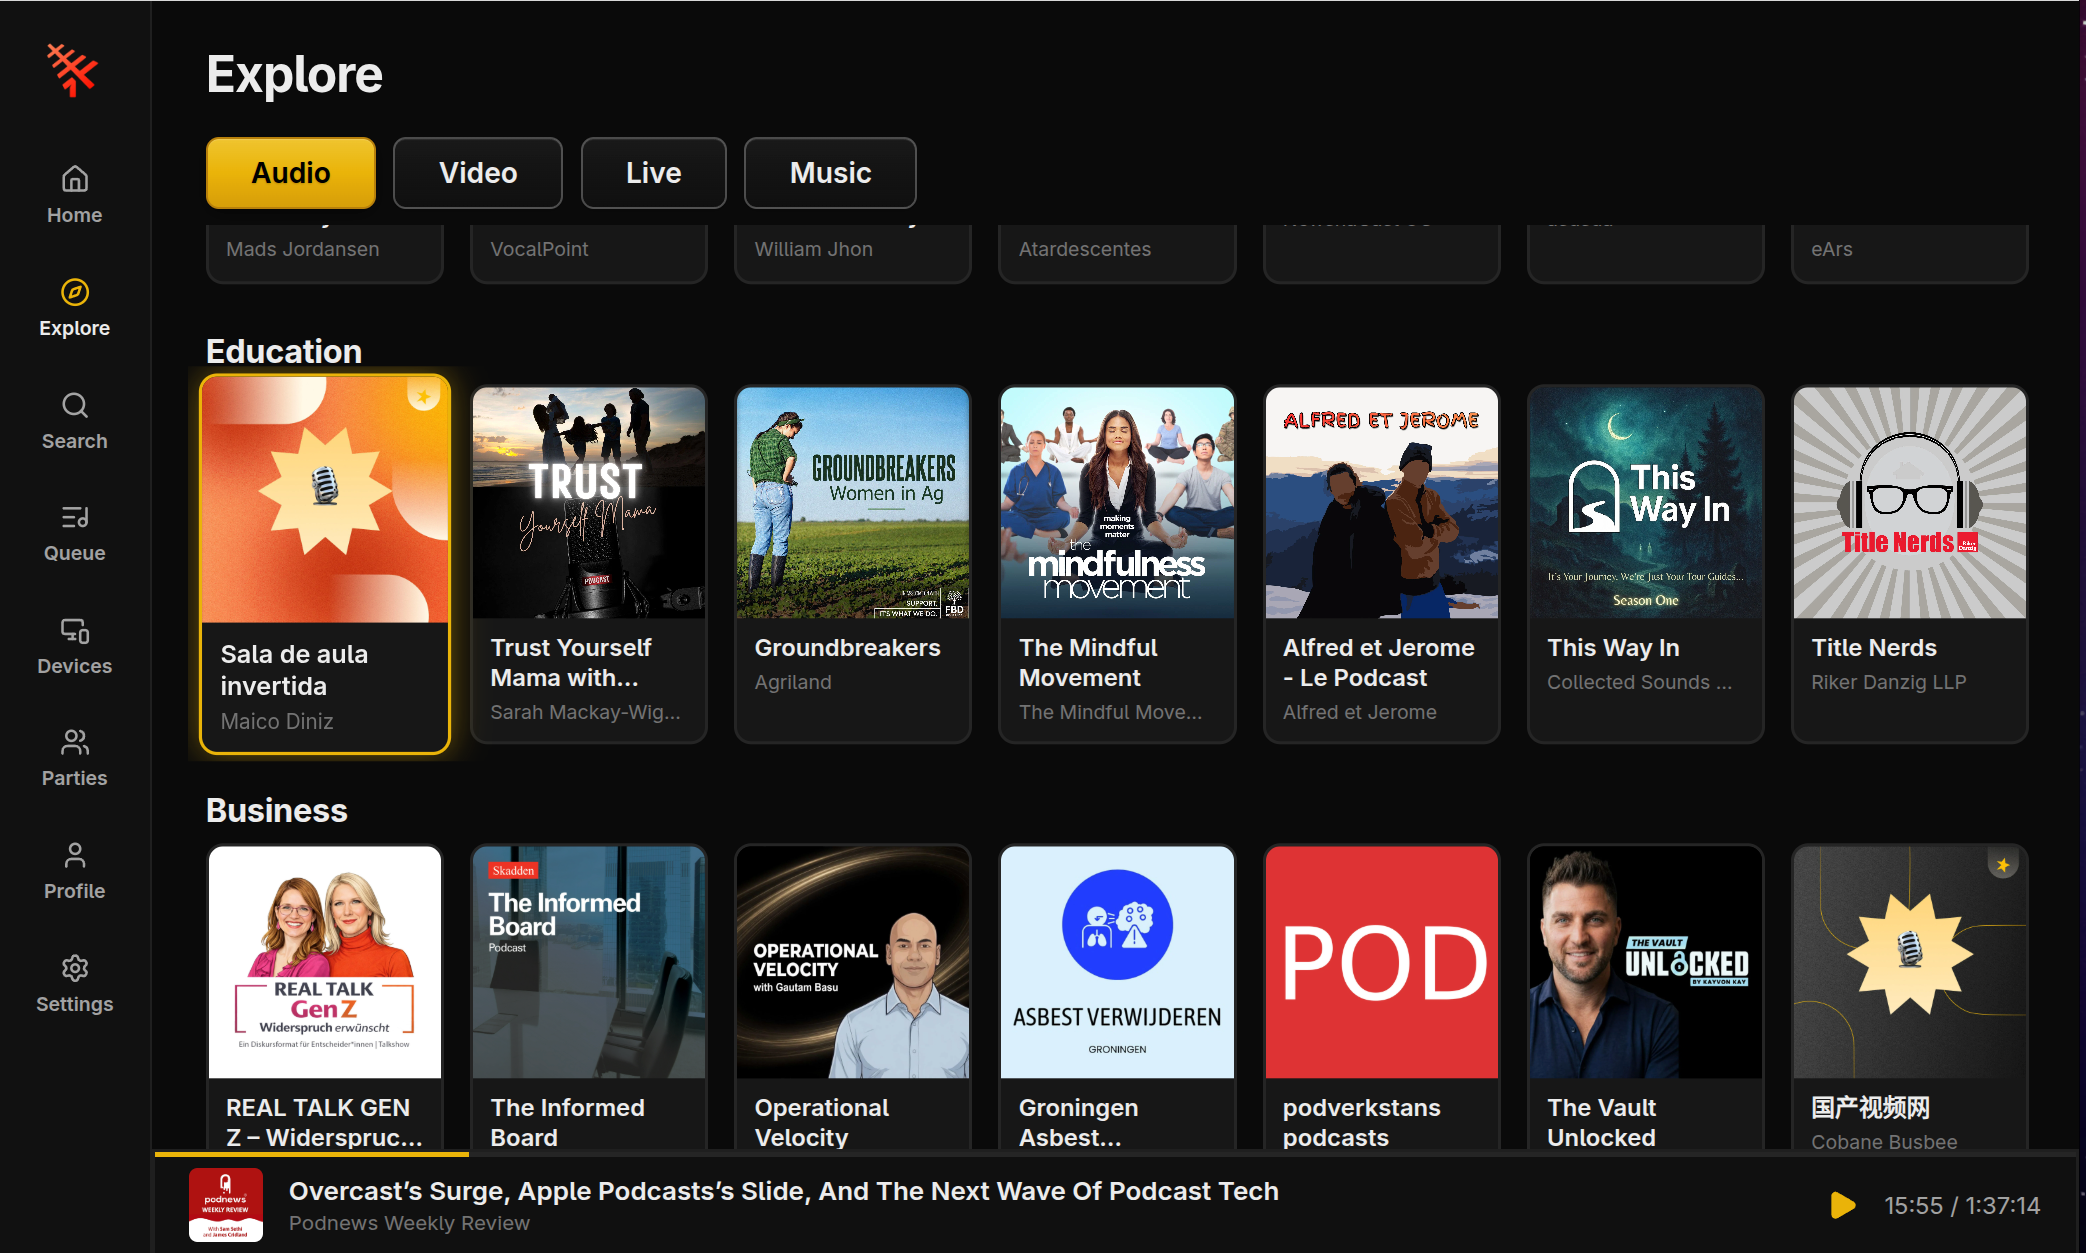2086x1253 pixels.
Task: Click the Cobane Busbee author label
Action: click(1884, 1142)
